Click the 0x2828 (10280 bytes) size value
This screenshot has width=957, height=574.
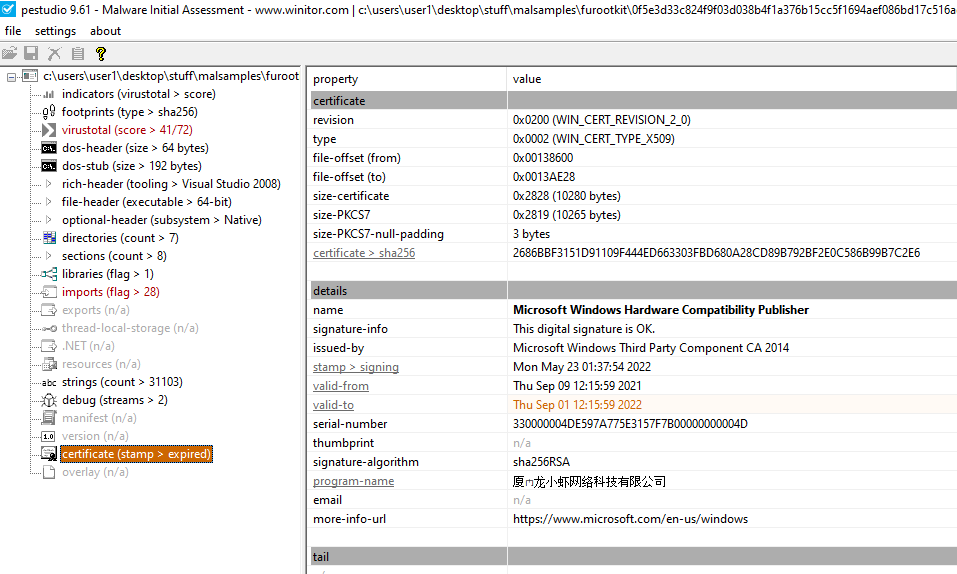tap(566, 196)
